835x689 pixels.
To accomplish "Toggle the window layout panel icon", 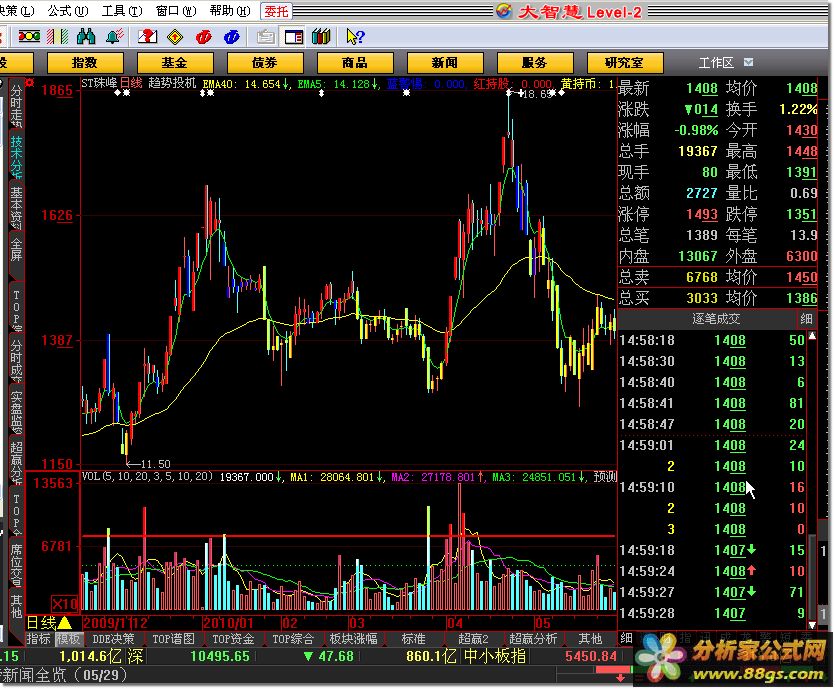I will click(294, 37).
